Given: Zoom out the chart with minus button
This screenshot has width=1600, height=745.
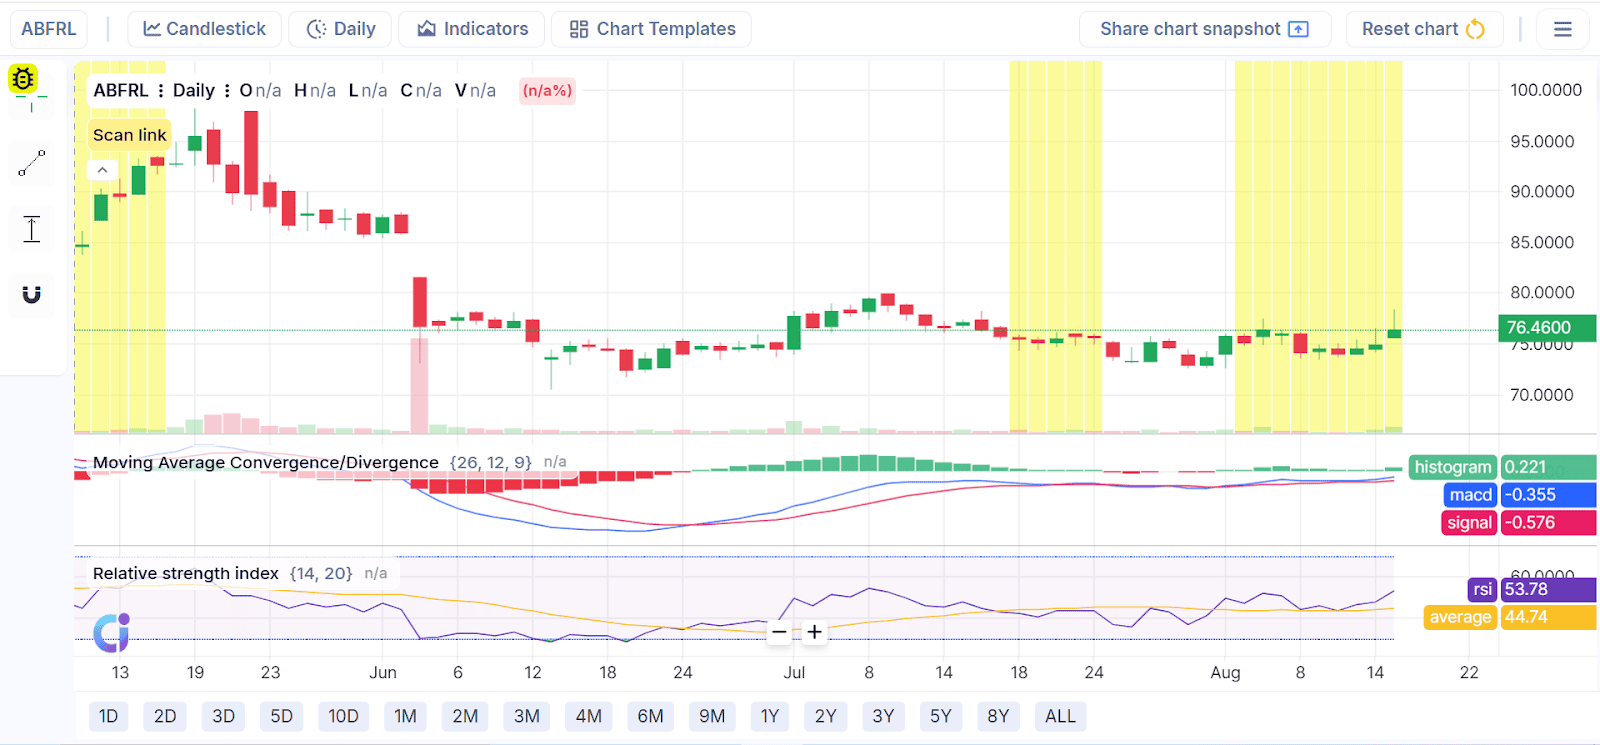Looking at the screenshot, I should point(780,632).
